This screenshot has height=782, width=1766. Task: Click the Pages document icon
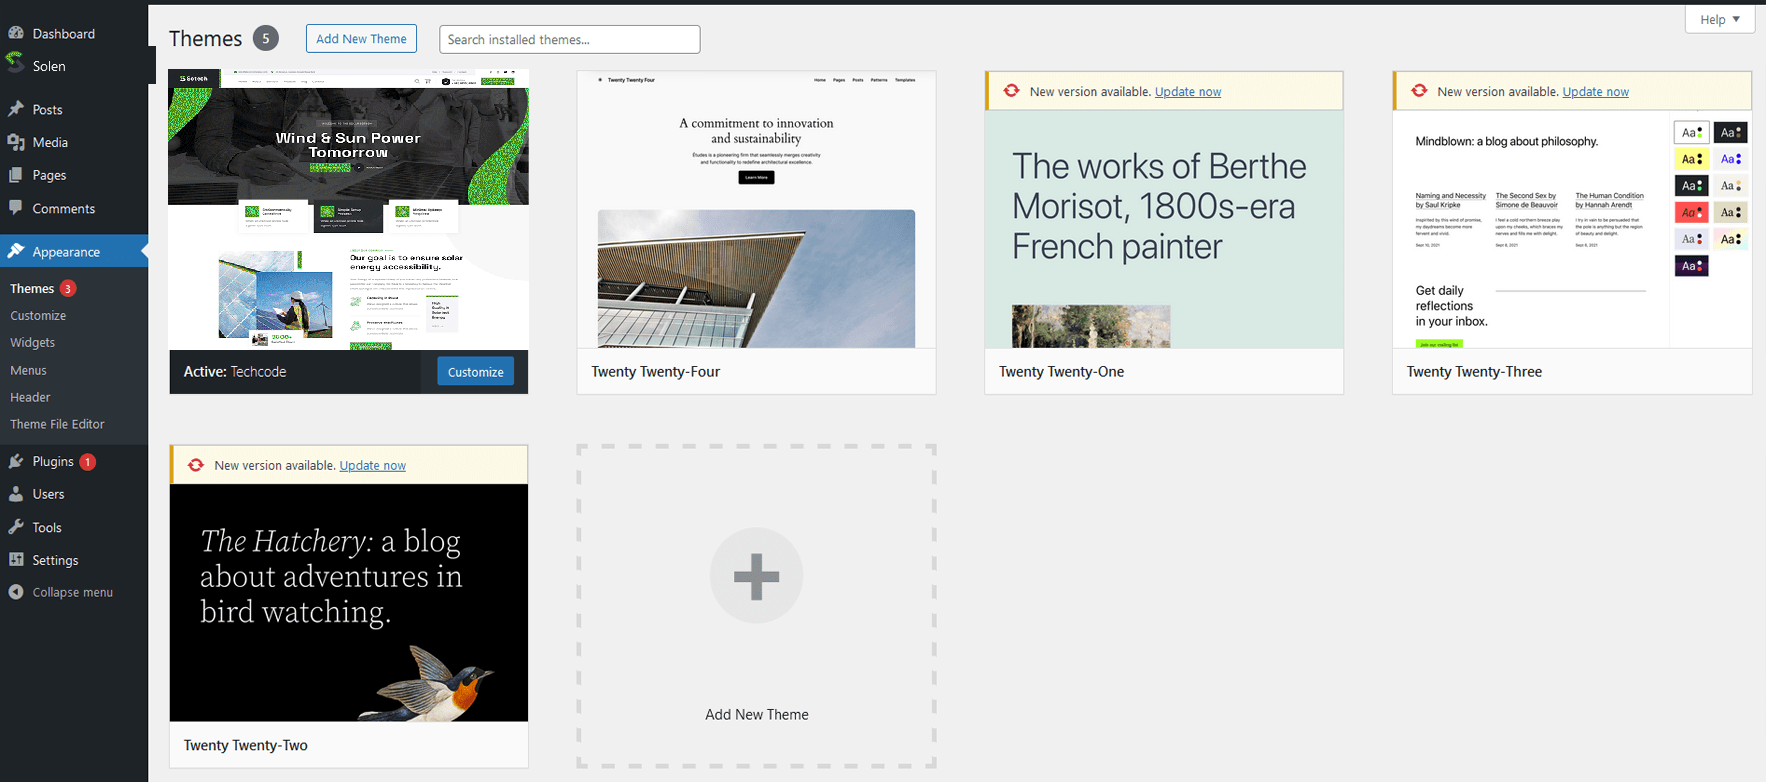(x=16, y=175)
